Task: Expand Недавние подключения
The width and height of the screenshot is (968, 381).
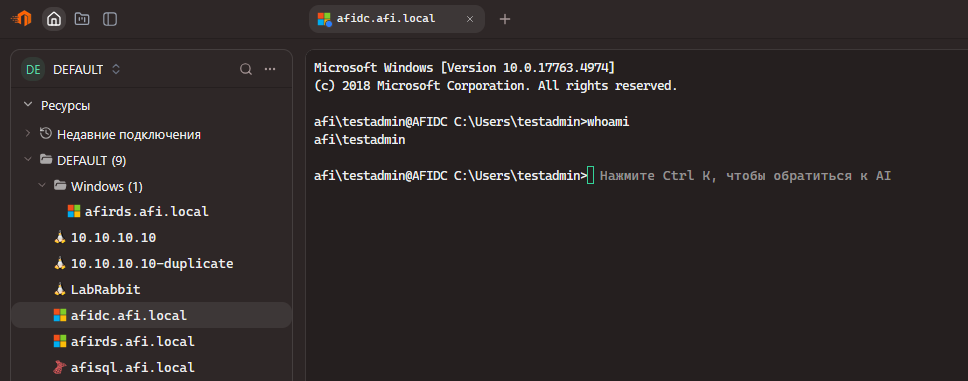Action: click(27, 134)
